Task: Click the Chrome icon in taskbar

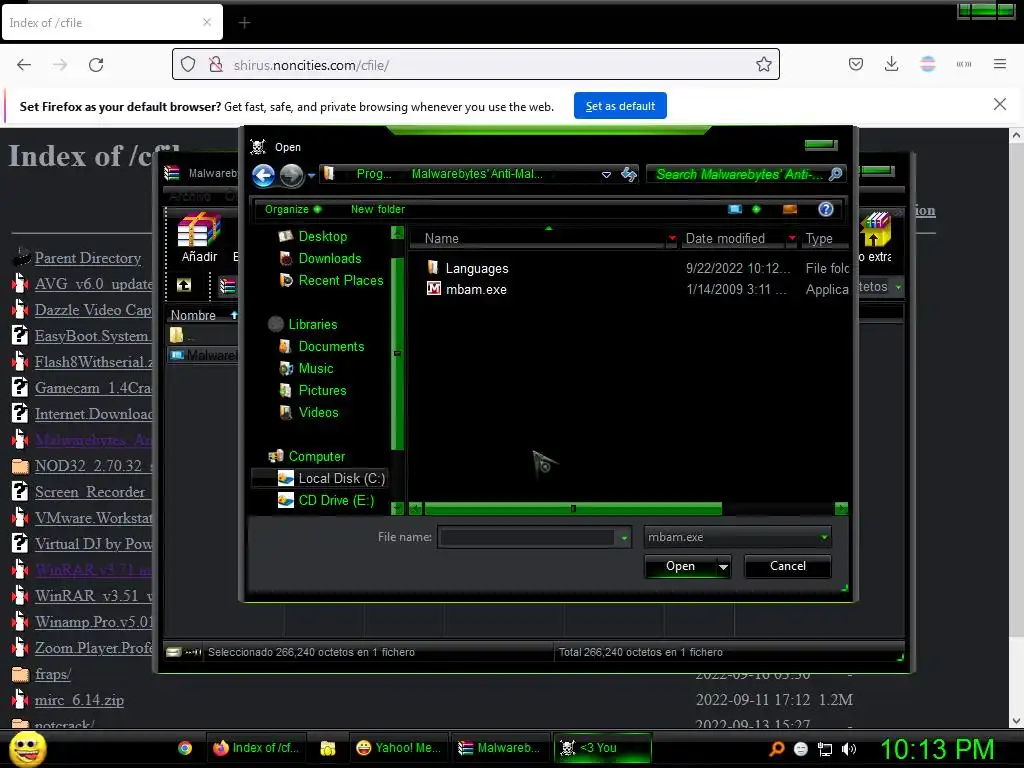Action: pos(185,748)
